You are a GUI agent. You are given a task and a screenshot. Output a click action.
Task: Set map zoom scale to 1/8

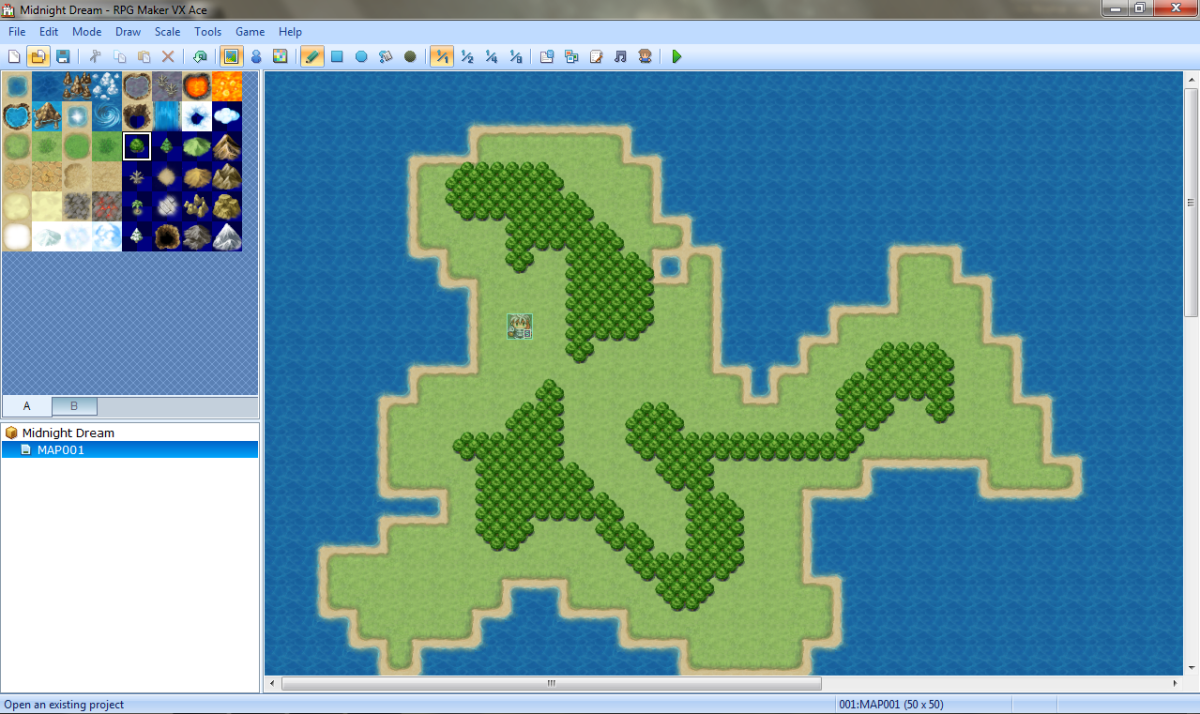click(515, 57)
